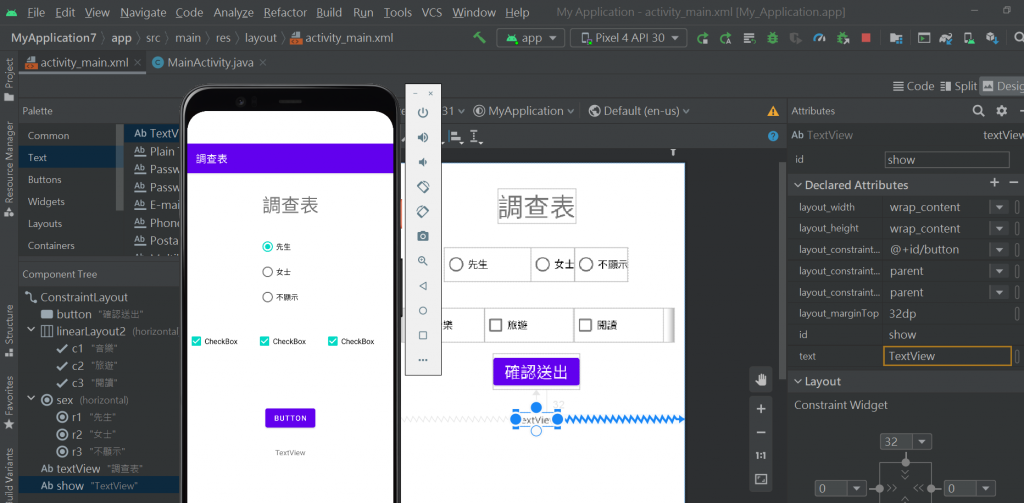Select the pan hand tool in design

click(761, 380)
